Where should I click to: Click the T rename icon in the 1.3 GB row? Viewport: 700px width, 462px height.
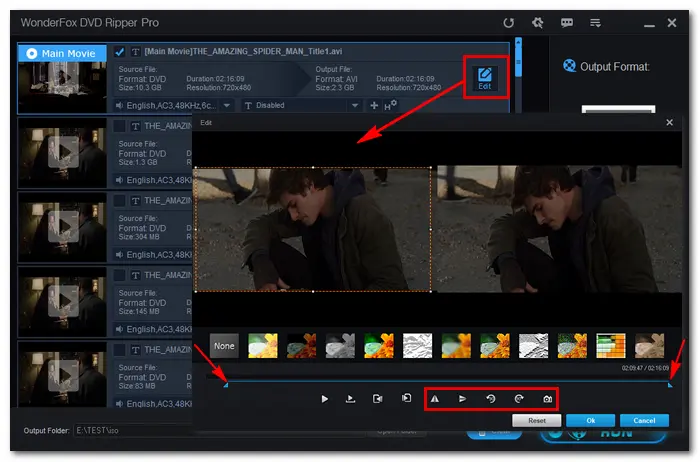click(x=135, y=126)
